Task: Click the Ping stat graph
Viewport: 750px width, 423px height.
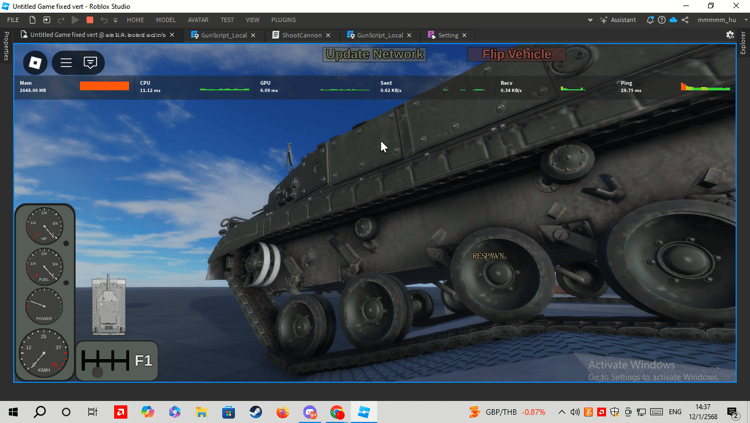Action: (706, 87)
